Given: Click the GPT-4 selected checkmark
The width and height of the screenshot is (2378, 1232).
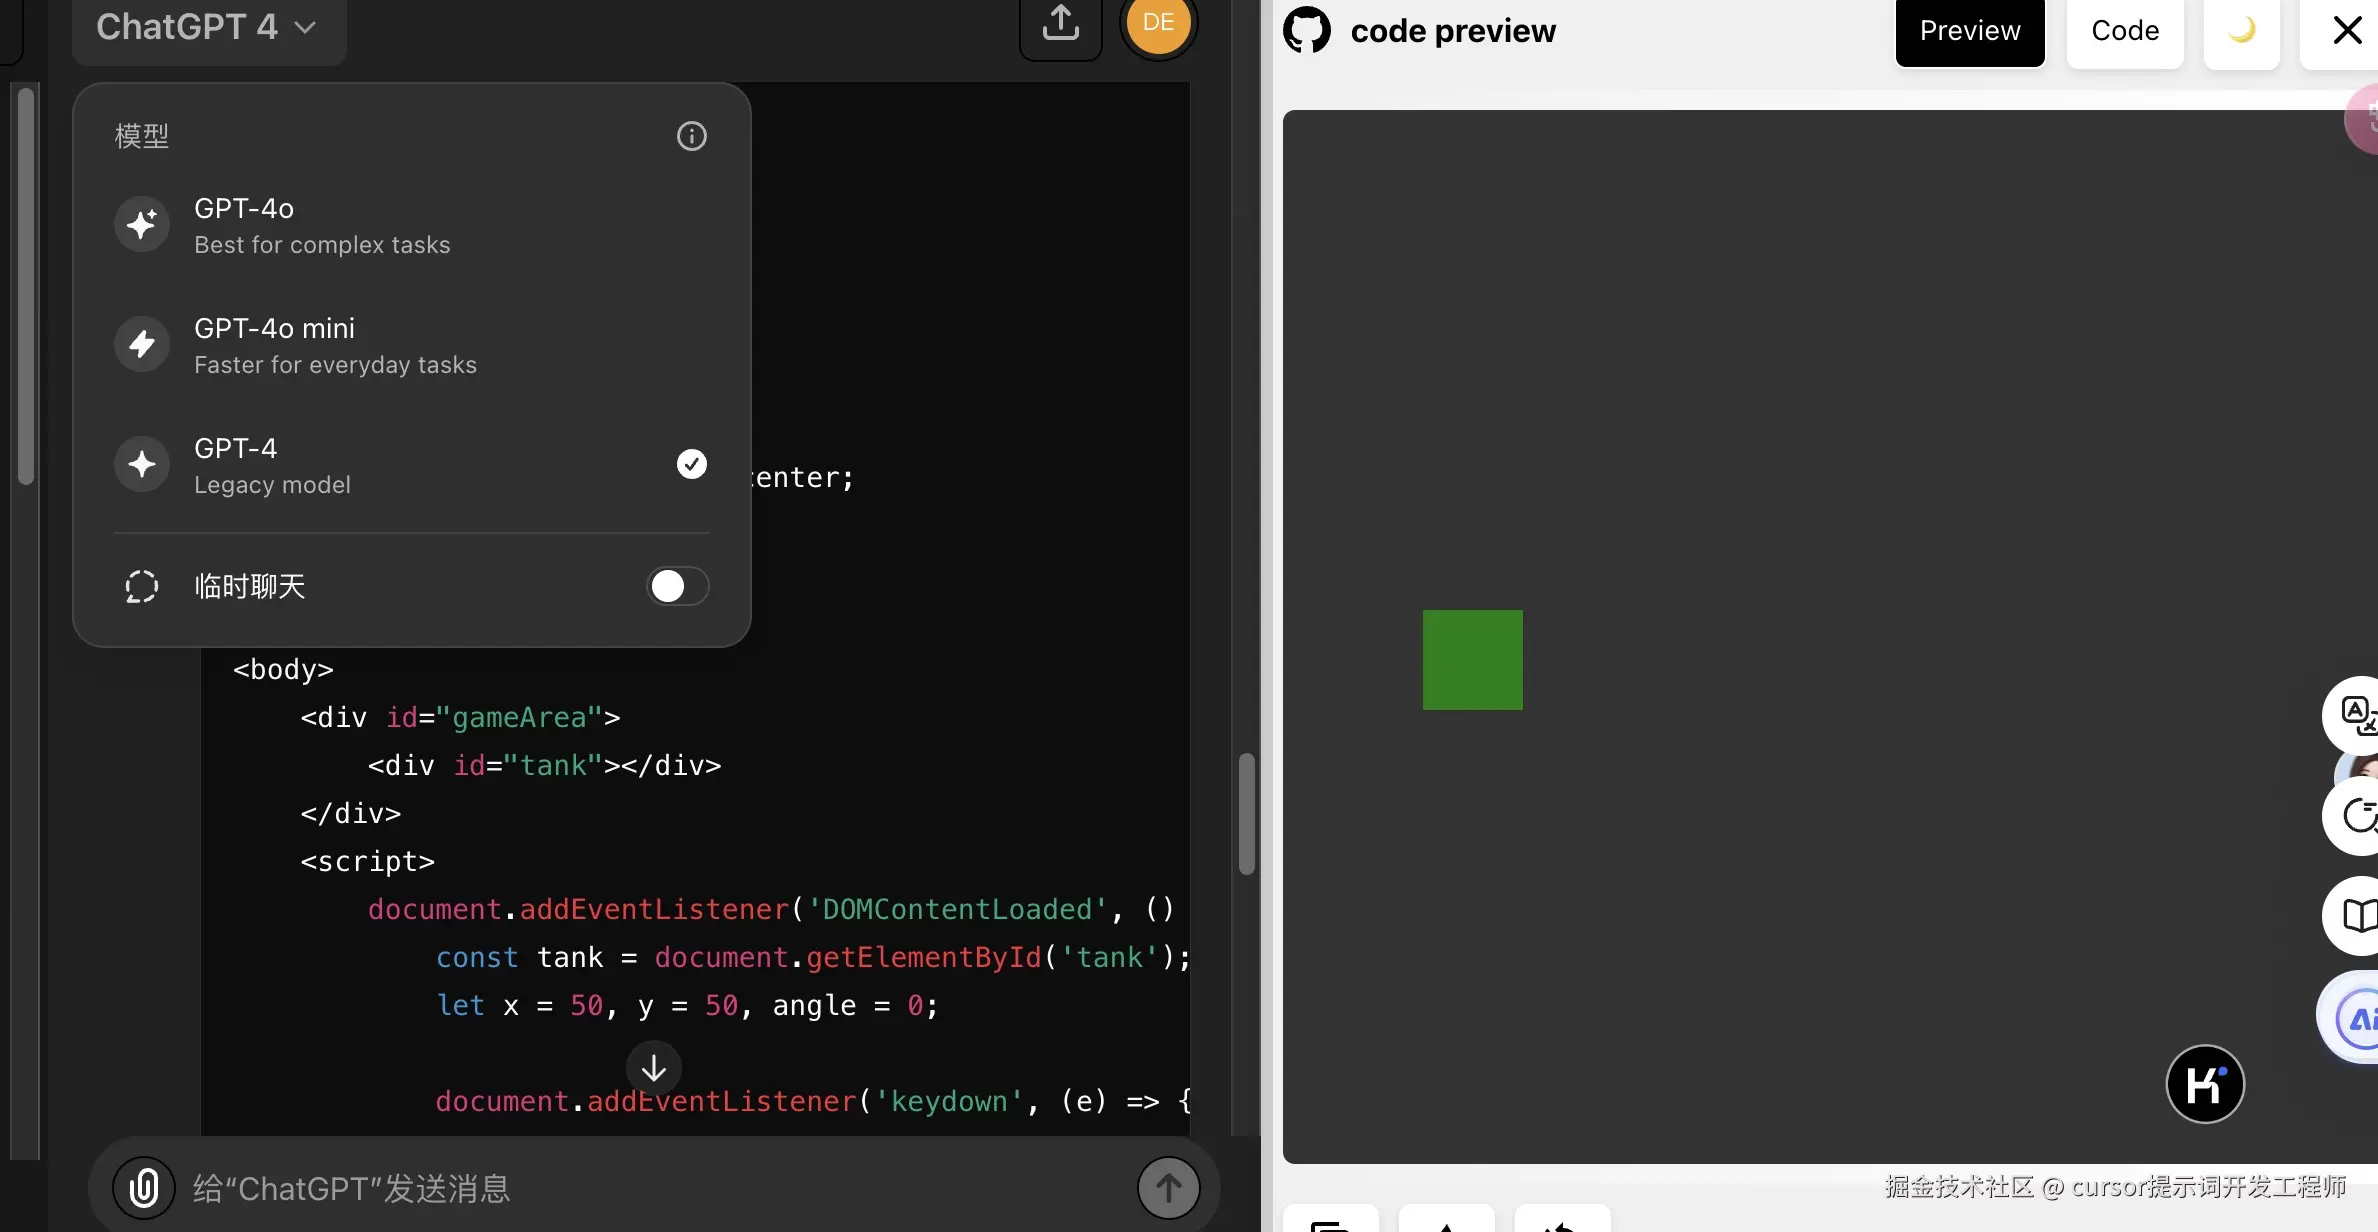Looking at the screenshot, I should (x=691, y=464).
